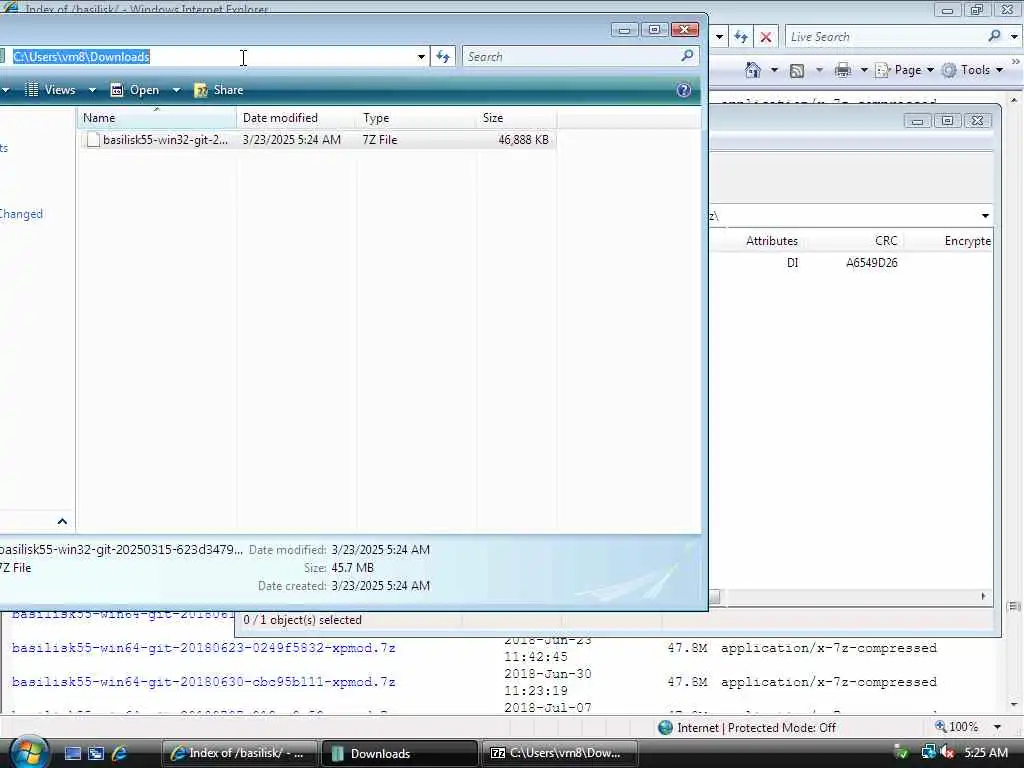Launch Internet Explorer from quick launch

(x=120, y=754)
